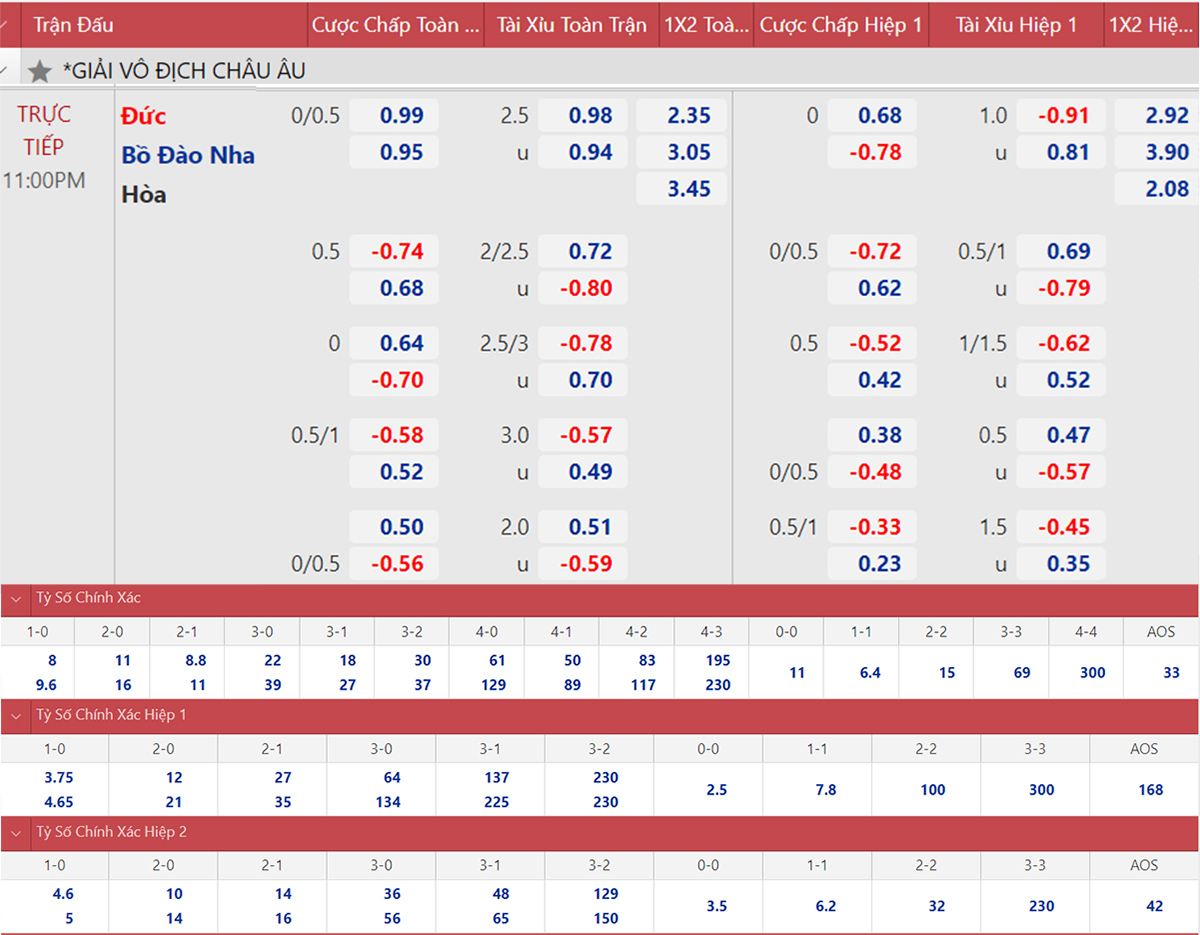Pick second-half correct score 1-1 odds 6.2

point(826,907)
